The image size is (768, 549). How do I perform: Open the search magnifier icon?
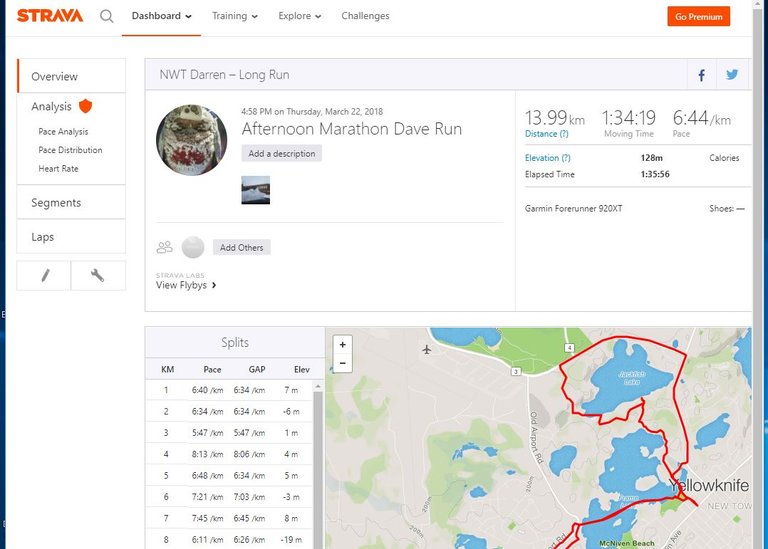[x=106, y=16]
